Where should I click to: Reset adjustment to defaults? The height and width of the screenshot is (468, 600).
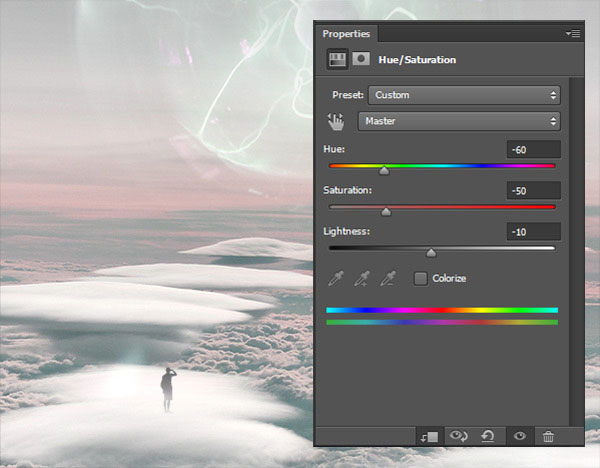click(488, 436)
